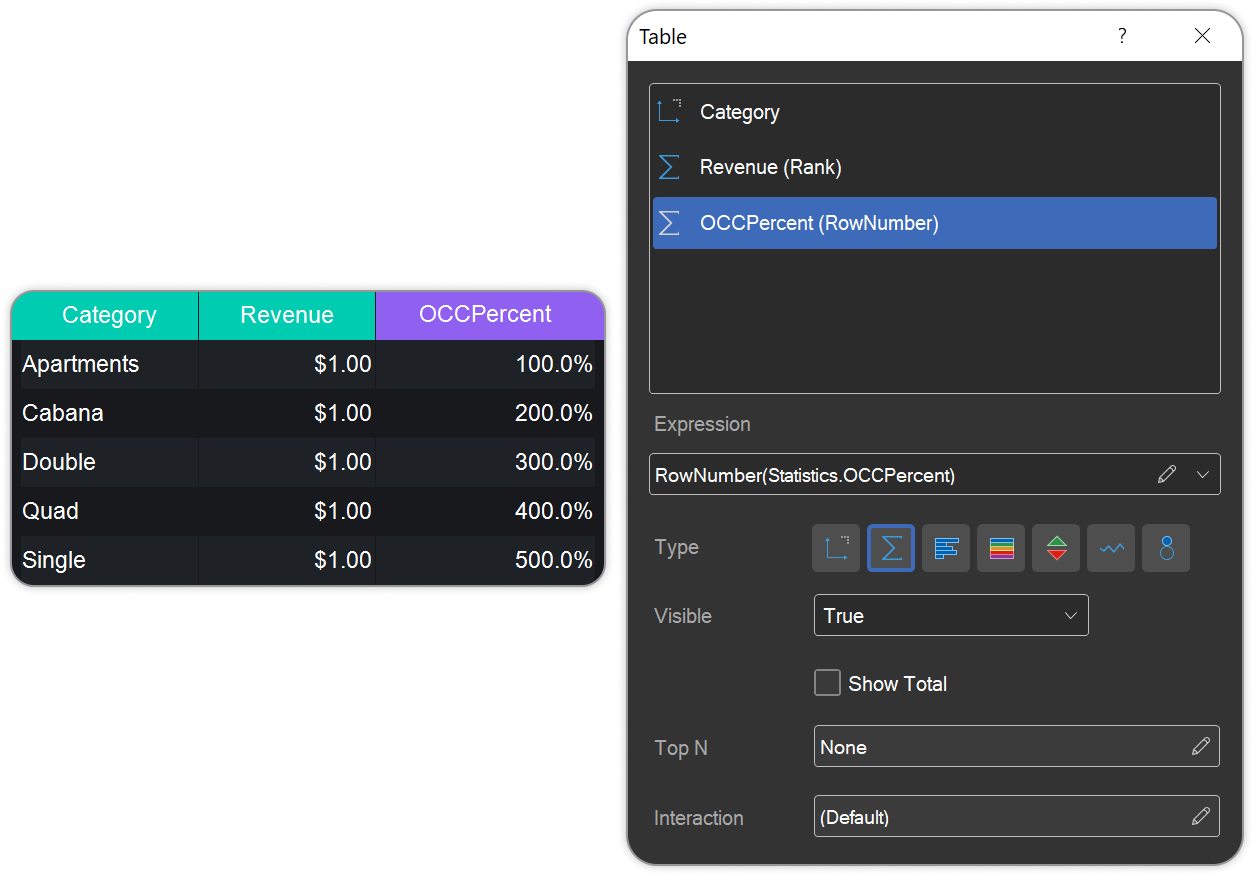The width and height of the screenshot is (1254, 876).
Task: Select the Data Bars type icon
Action: pos(946,548)
